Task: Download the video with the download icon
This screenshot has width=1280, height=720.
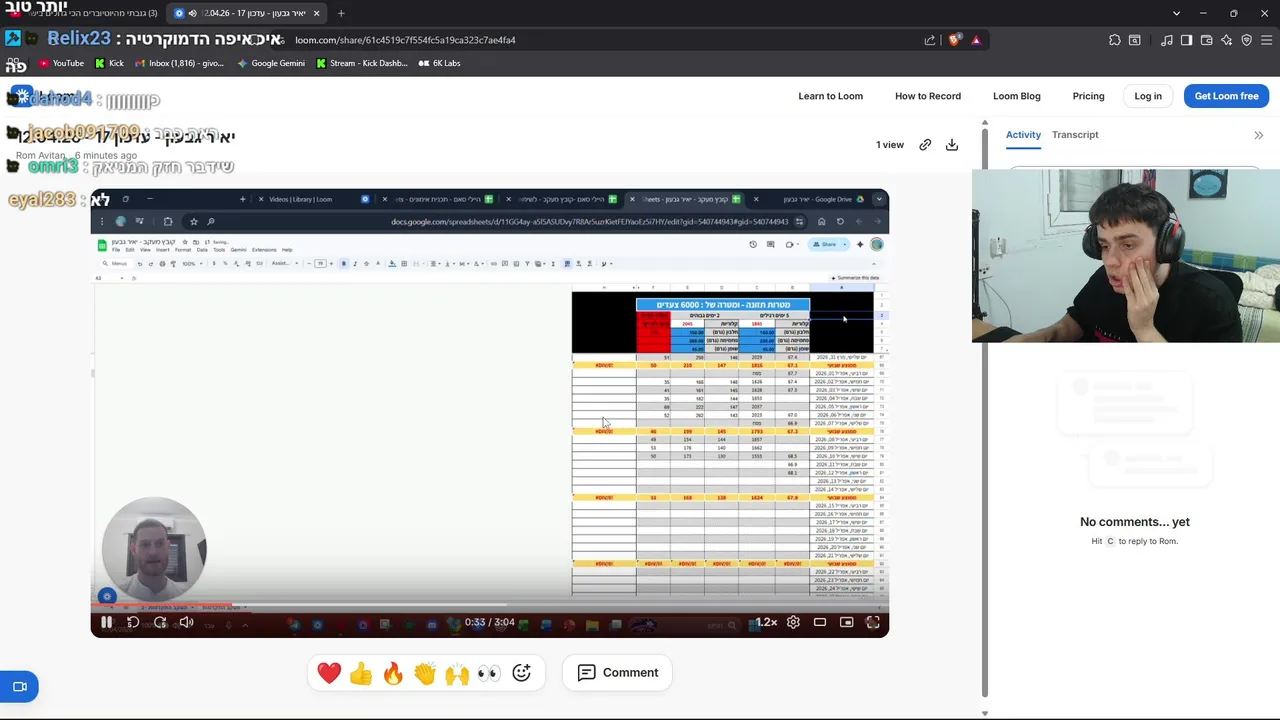Action: [x=952, y=145]
